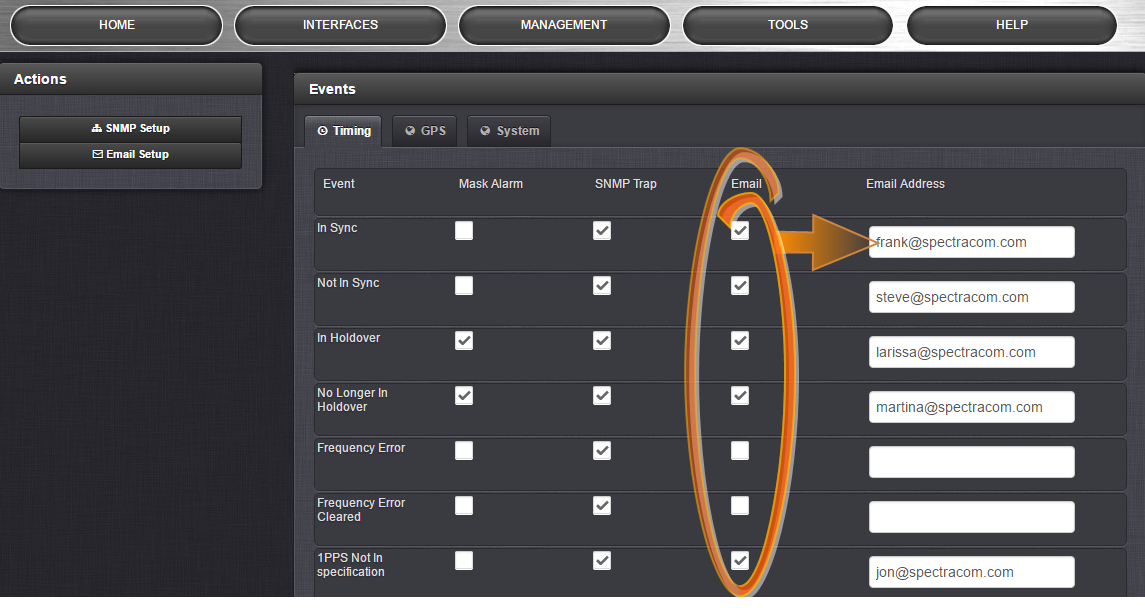
Task: Click the empty email field for Frequency Error
Action: (971, 462)
